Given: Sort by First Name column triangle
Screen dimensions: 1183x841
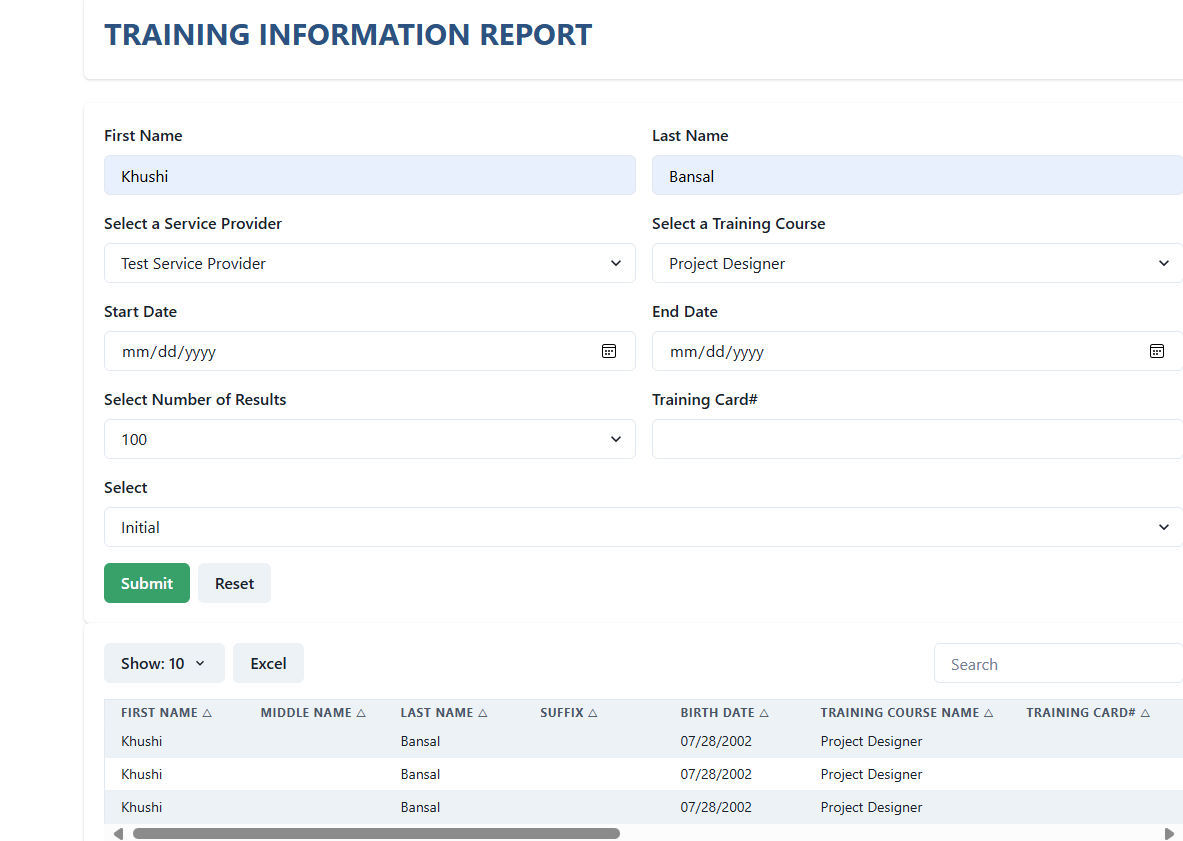Looking at the screenshot, I should [207, 713].
